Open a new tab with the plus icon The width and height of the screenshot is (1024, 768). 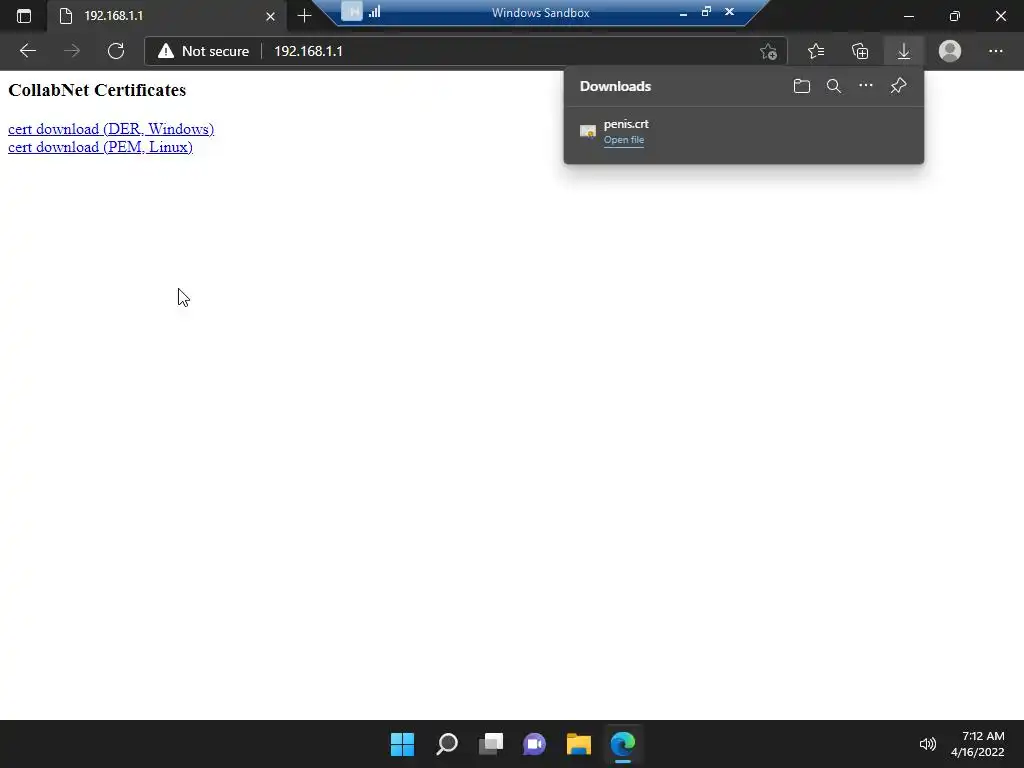pyautogui.click(x=304, y=16)
